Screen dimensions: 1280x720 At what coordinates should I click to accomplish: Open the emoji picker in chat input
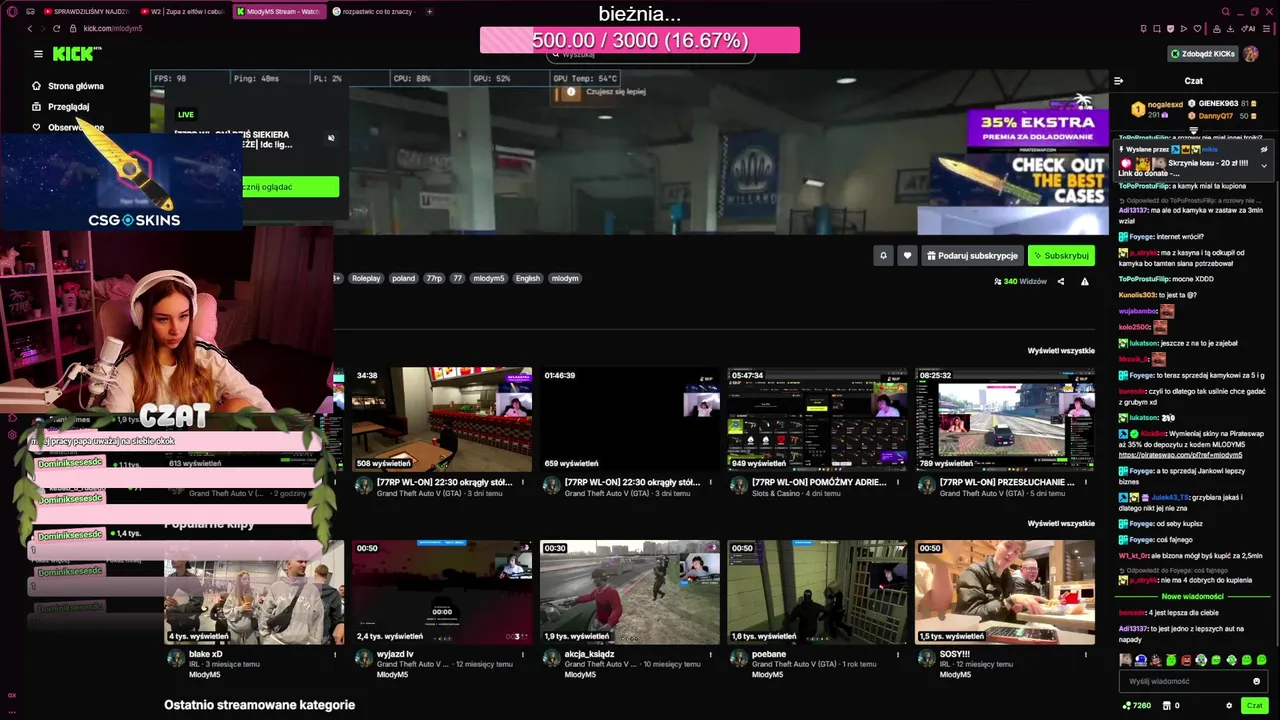coord(1257,681)
